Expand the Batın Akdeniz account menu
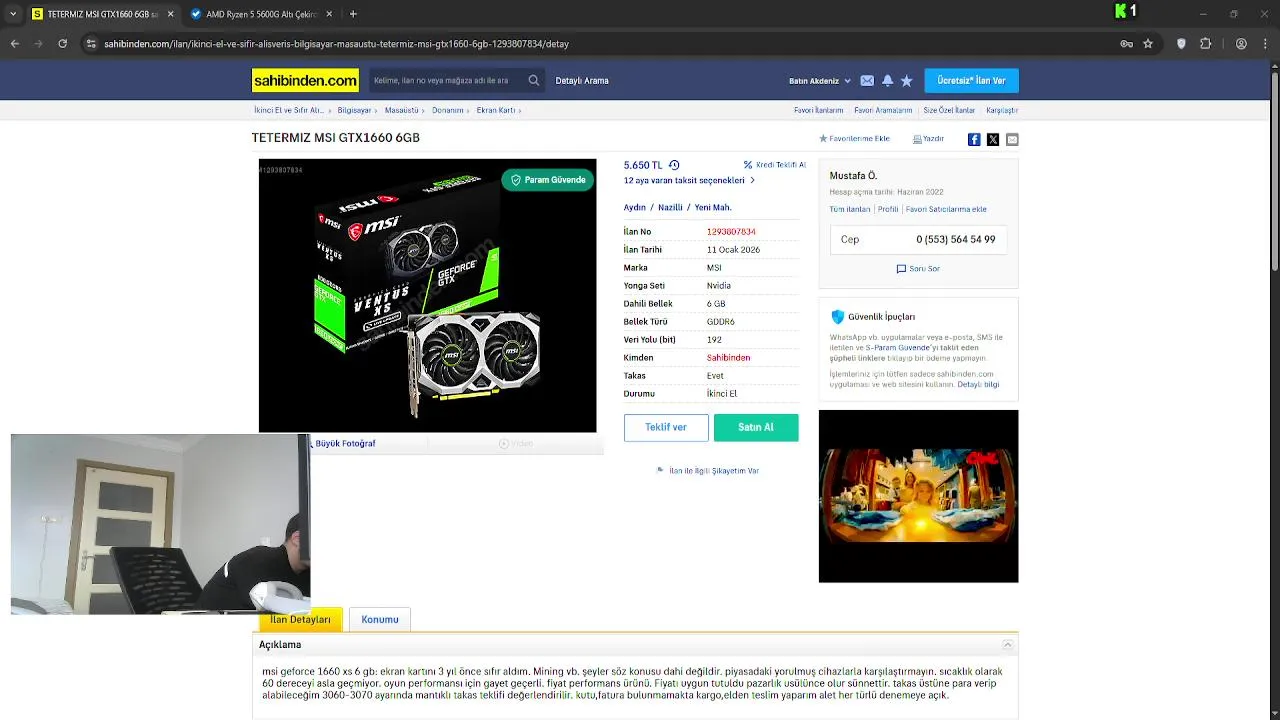This screenshot has width=1280, height=720. pos(820,81)
